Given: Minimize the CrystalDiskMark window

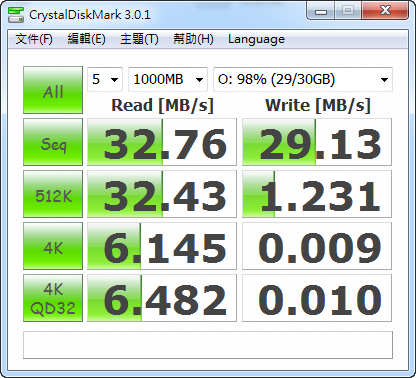Looking at the screenshot, I should pyautogui.click(x=321, y=11).
